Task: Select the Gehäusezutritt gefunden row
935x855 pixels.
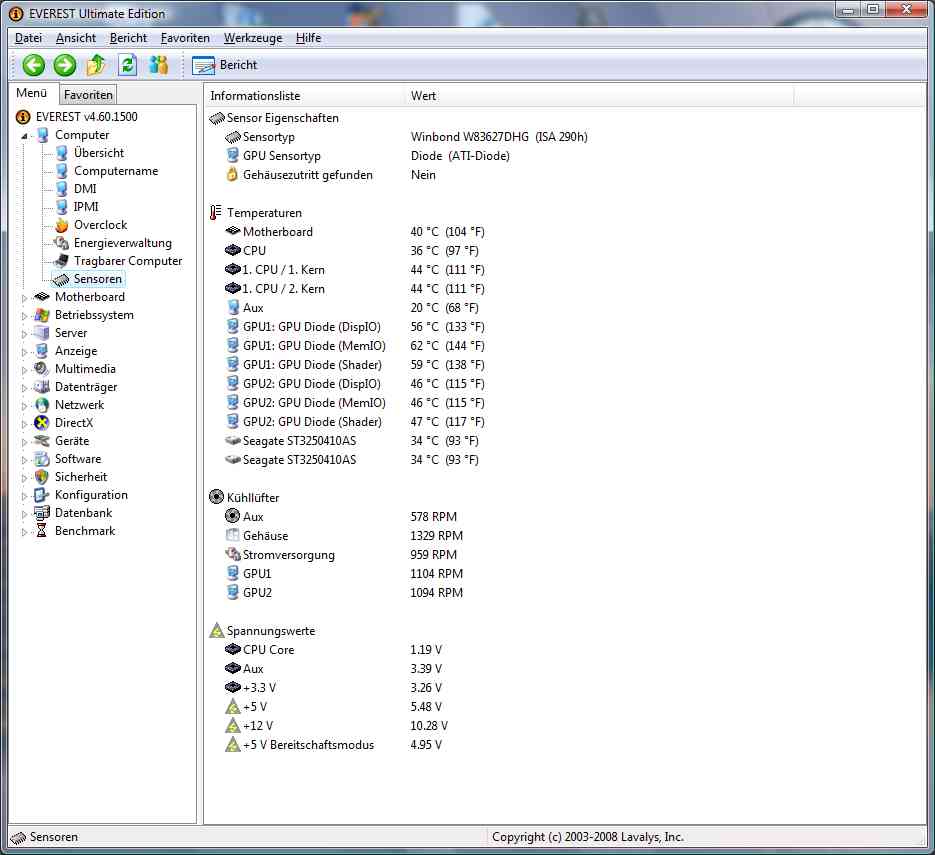Action: [x=330, y=175]
